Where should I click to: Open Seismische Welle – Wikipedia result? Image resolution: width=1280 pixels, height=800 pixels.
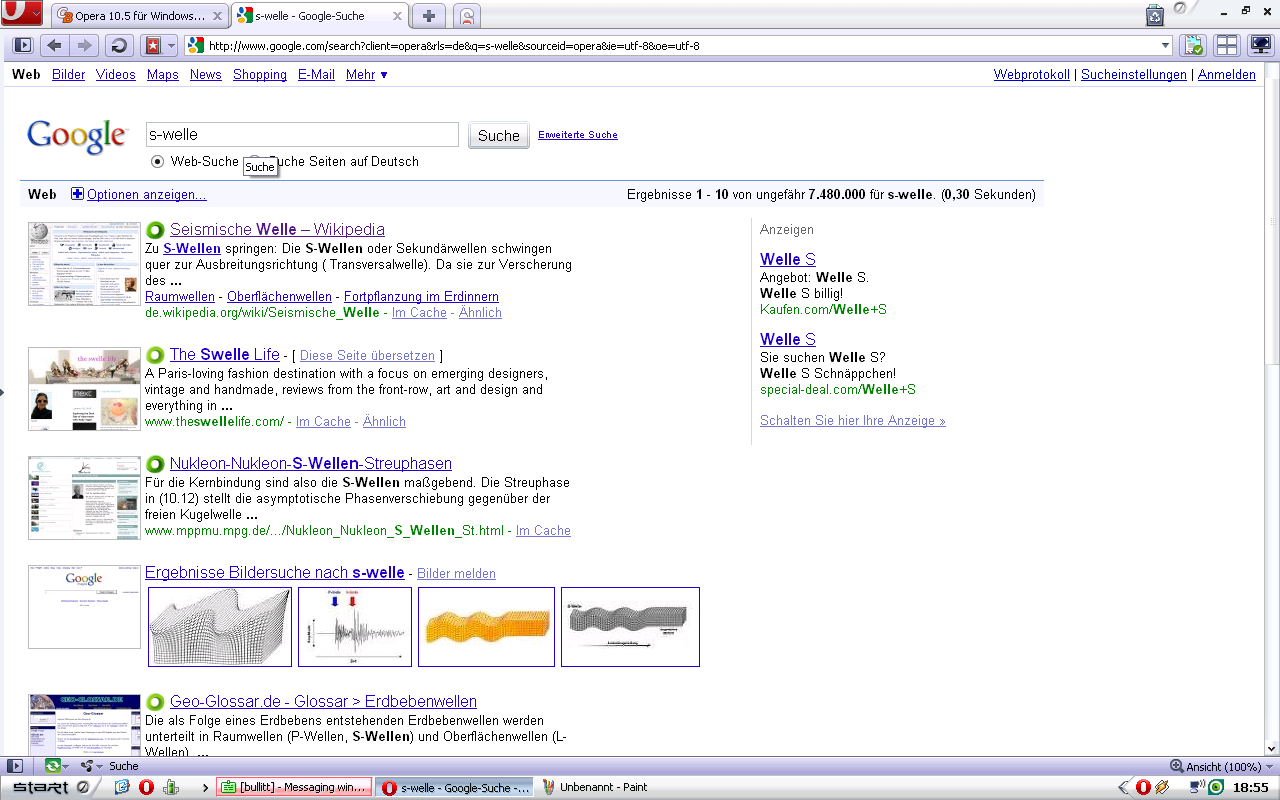click(277, 229)
